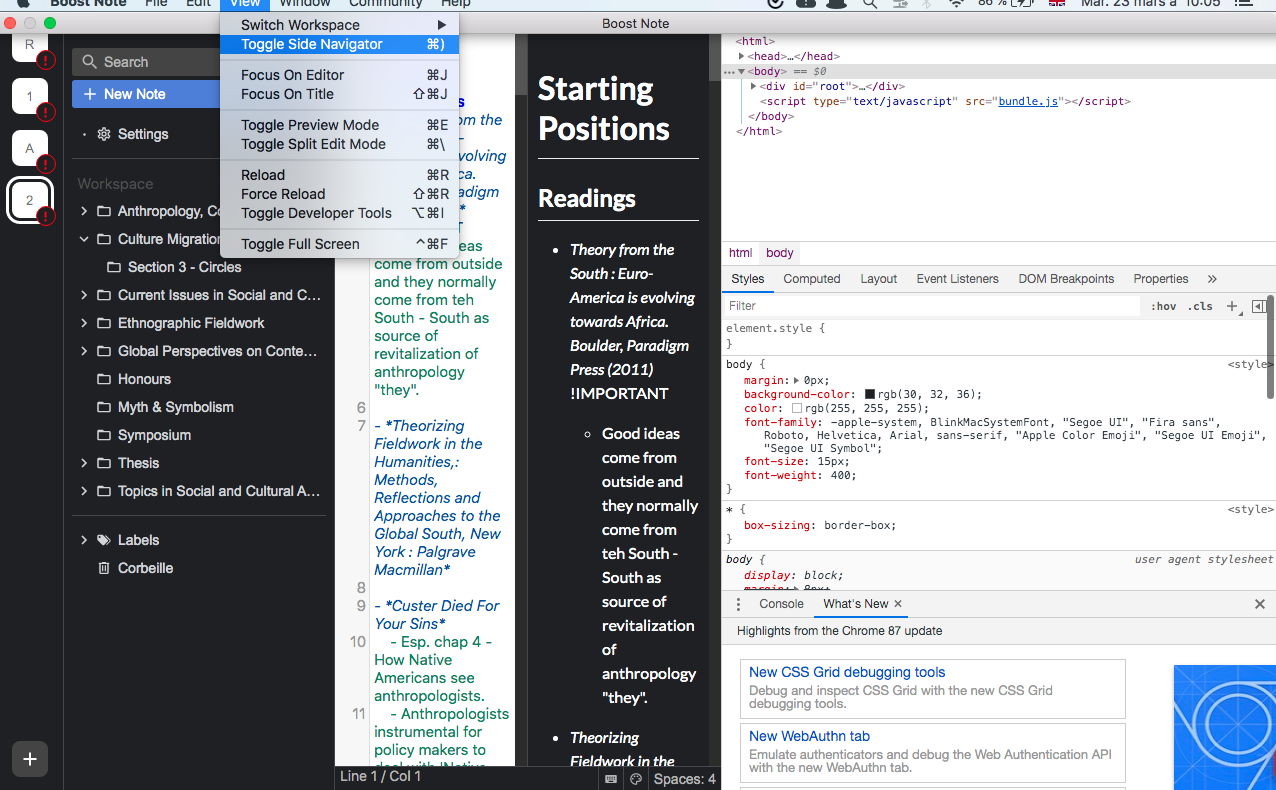Click the keyboard icon in the status bar

[x=611, y=778]
